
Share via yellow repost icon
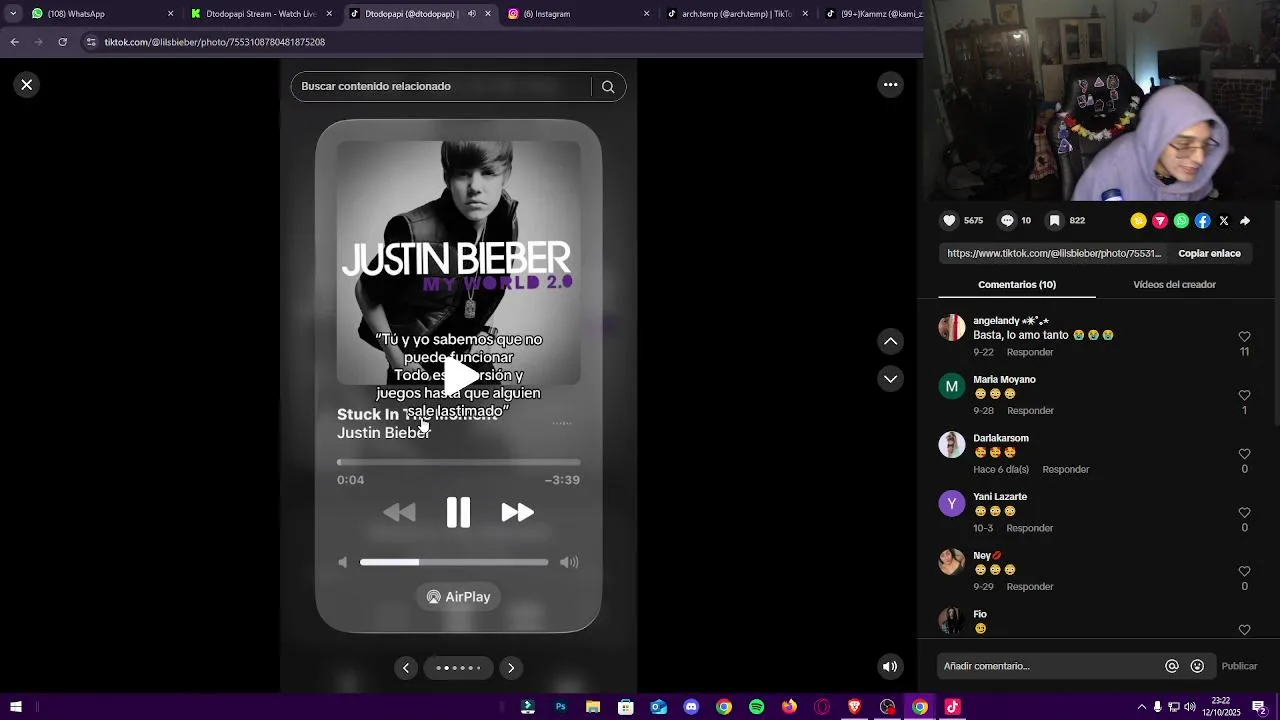(1138, 221)
